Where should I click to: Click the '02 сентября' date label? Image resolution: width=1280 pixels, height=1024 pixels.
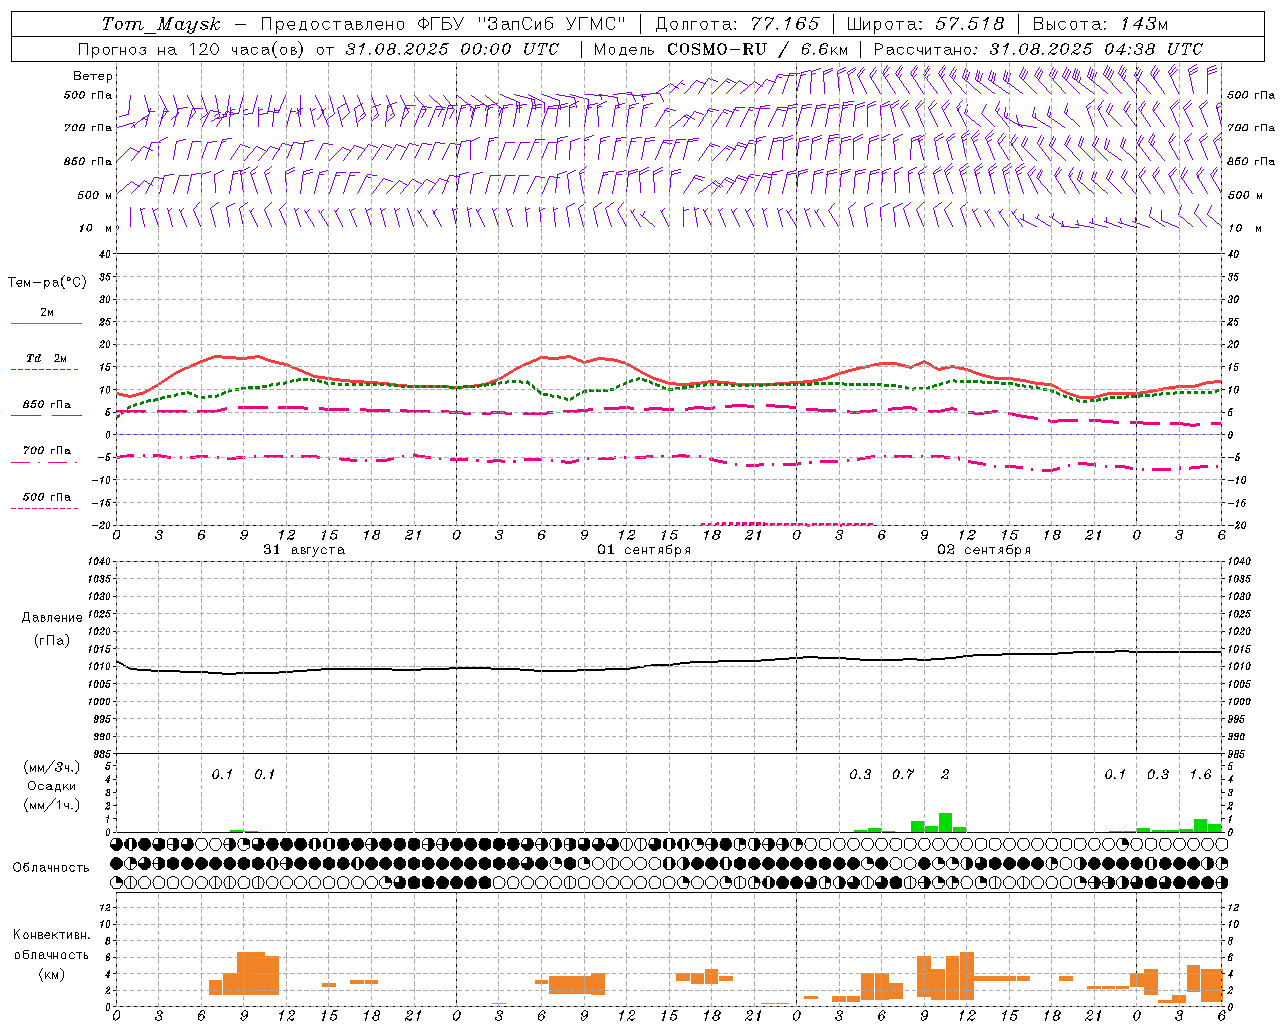(984, 550)
